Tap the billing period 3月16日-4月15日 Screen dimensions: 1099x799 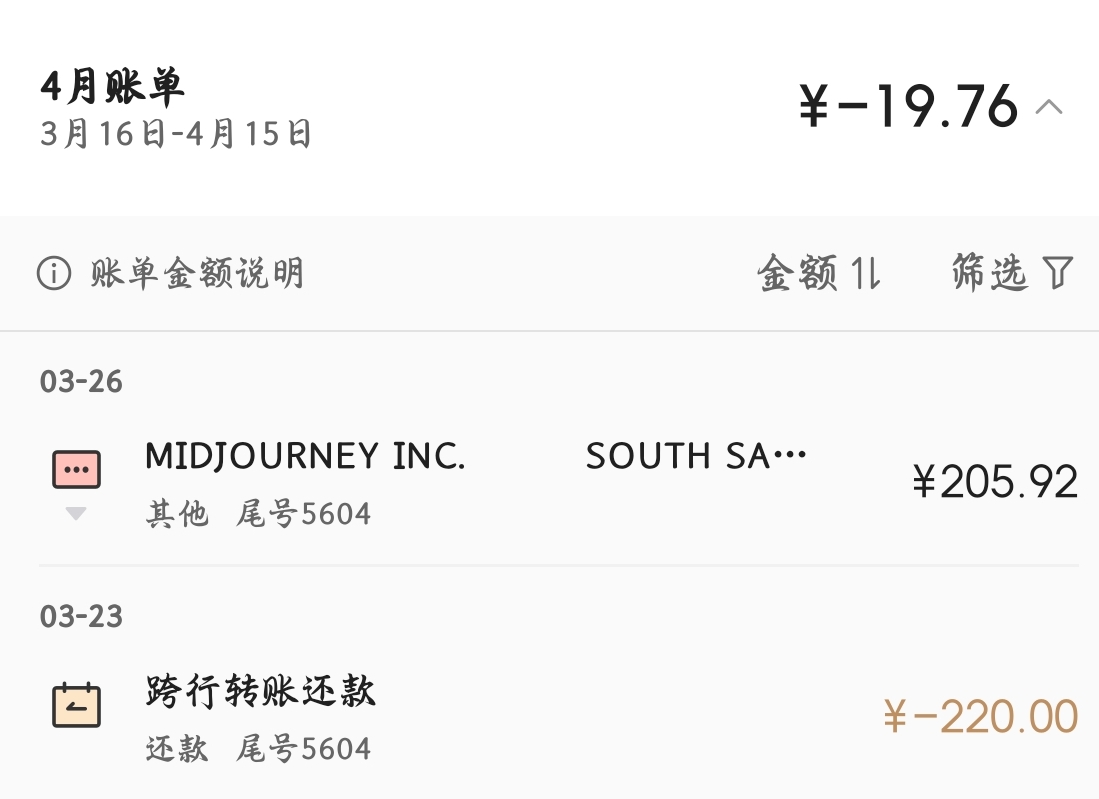(176, 134)
